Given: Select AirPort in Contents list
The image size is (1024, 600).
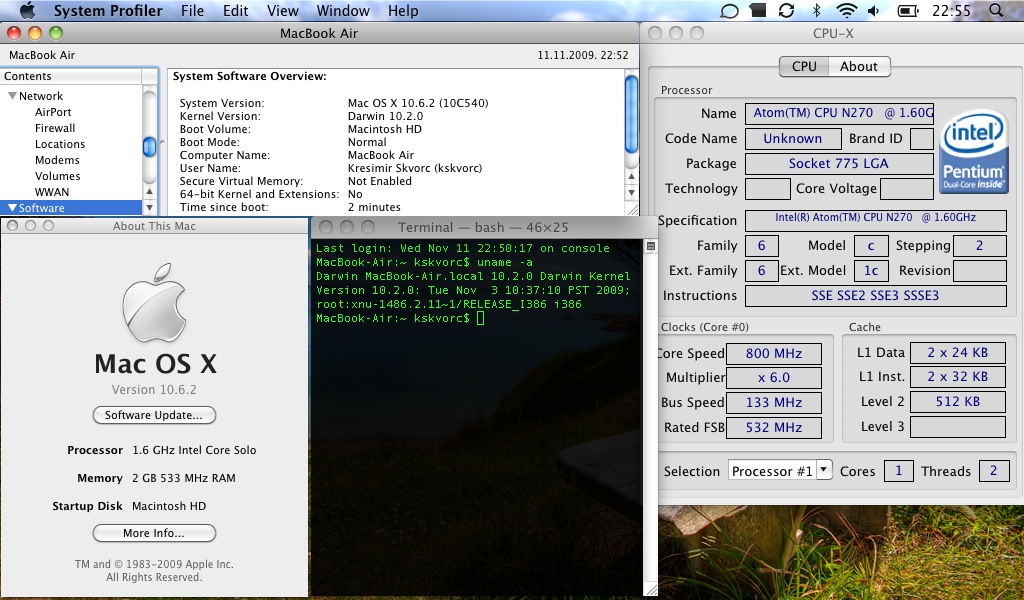Looking at the screenshot, I should coord(53,112).
